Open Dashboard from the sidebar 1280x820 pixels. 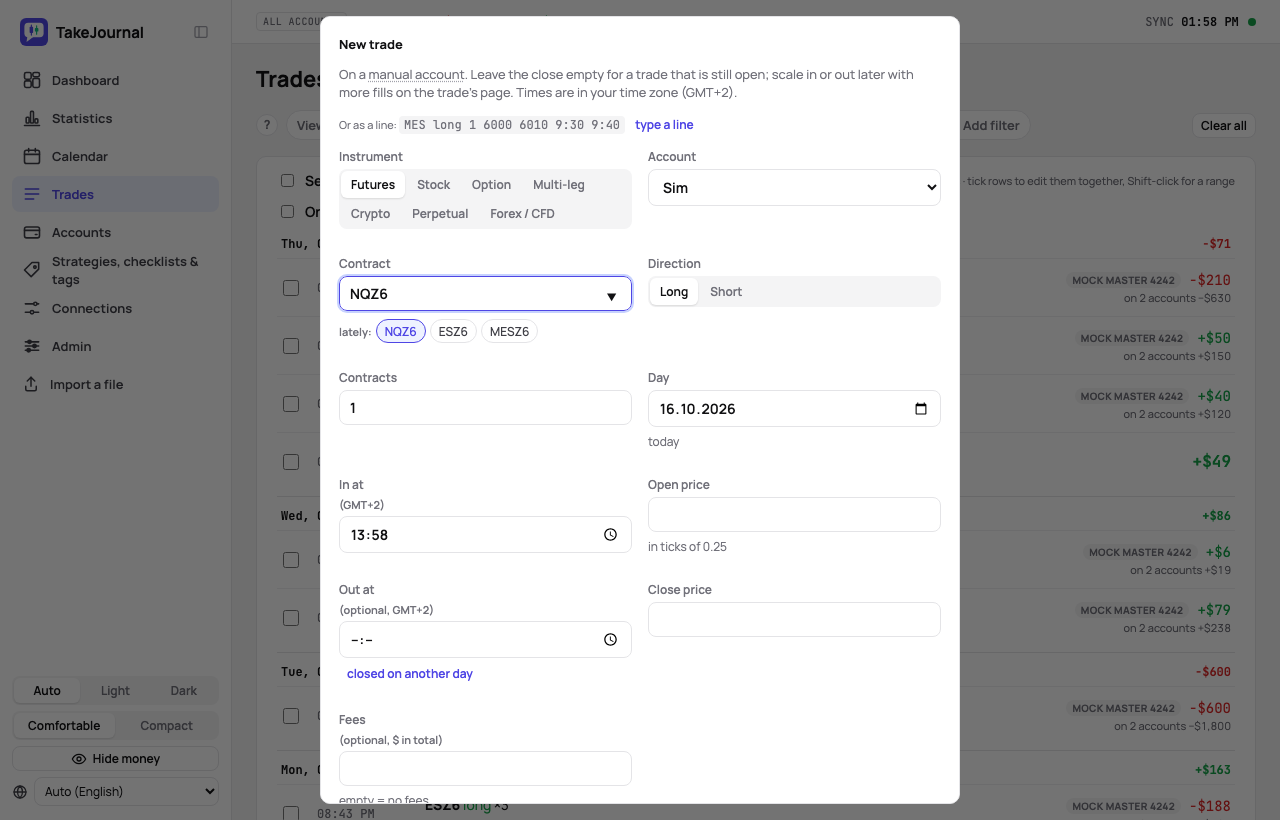(115, 80)
